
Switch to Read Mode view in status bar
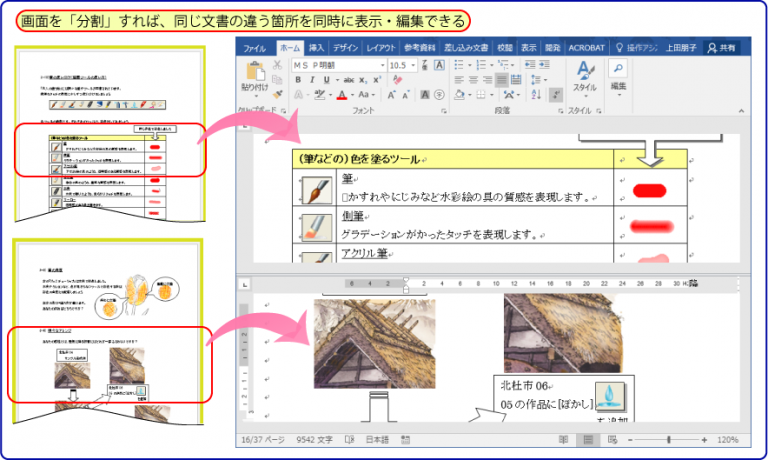(x=564, y=440)
